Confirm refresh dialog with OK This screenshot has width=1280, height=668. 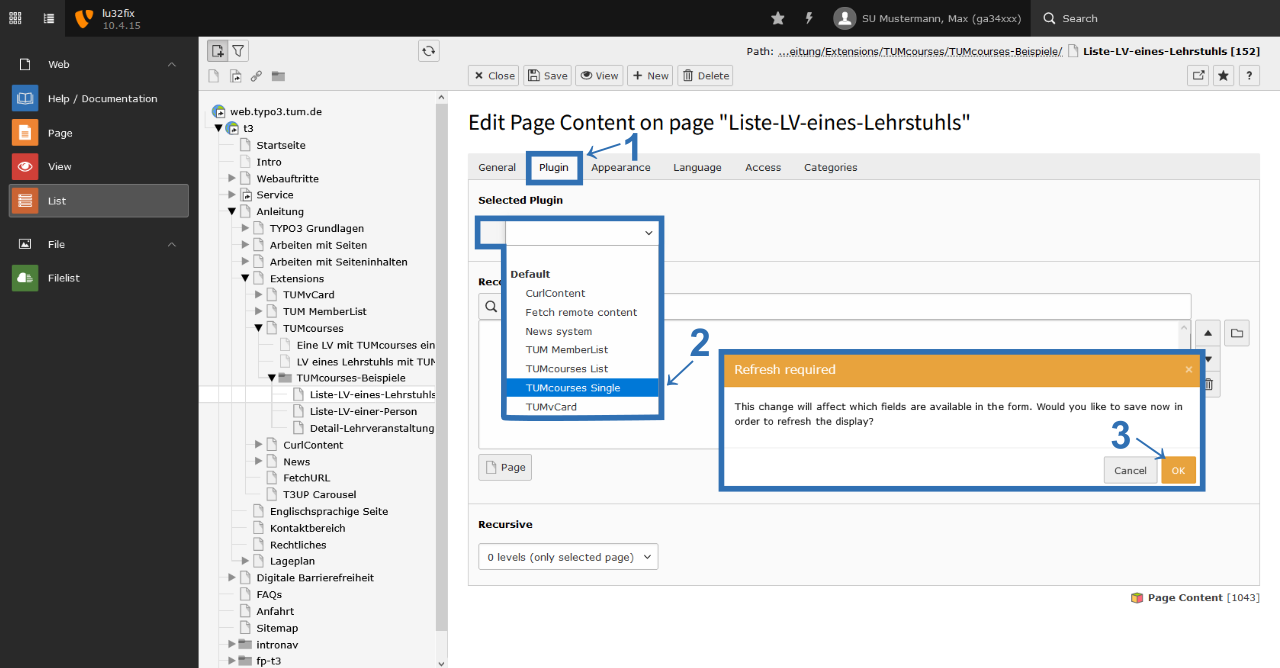(x=1178, y=470)
